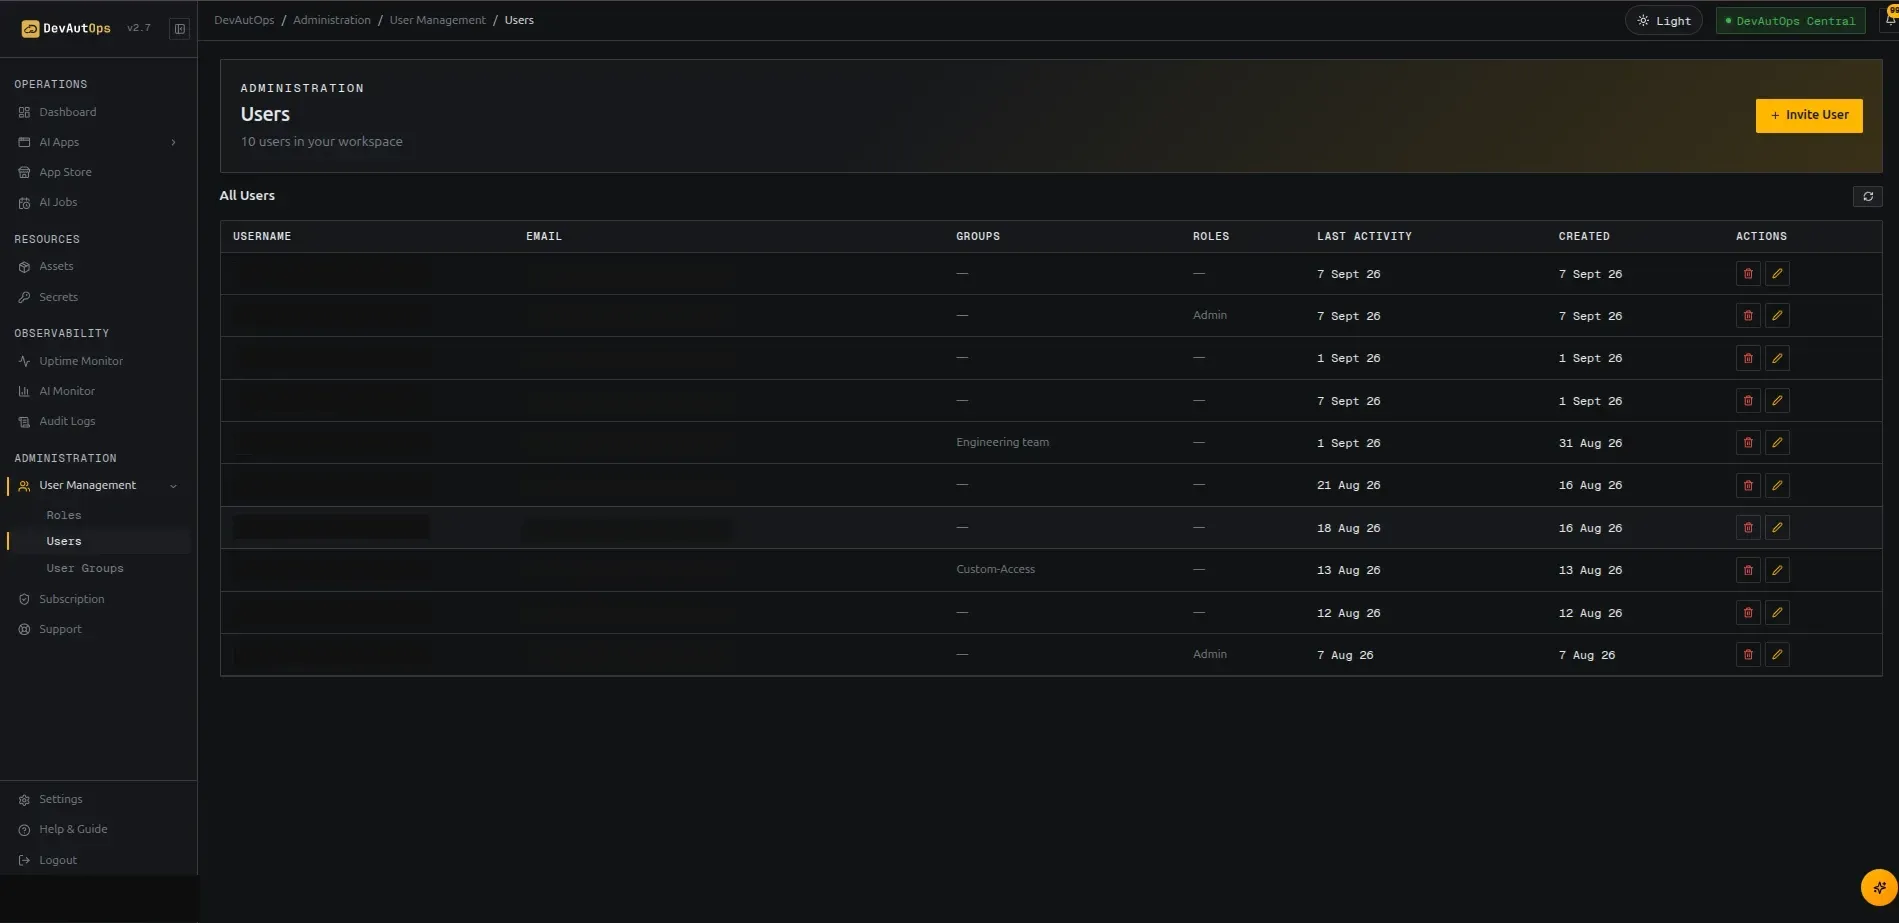Edit the user in Engineering team group
This screenshot has height=923, width=1899.
[1777, 443]
